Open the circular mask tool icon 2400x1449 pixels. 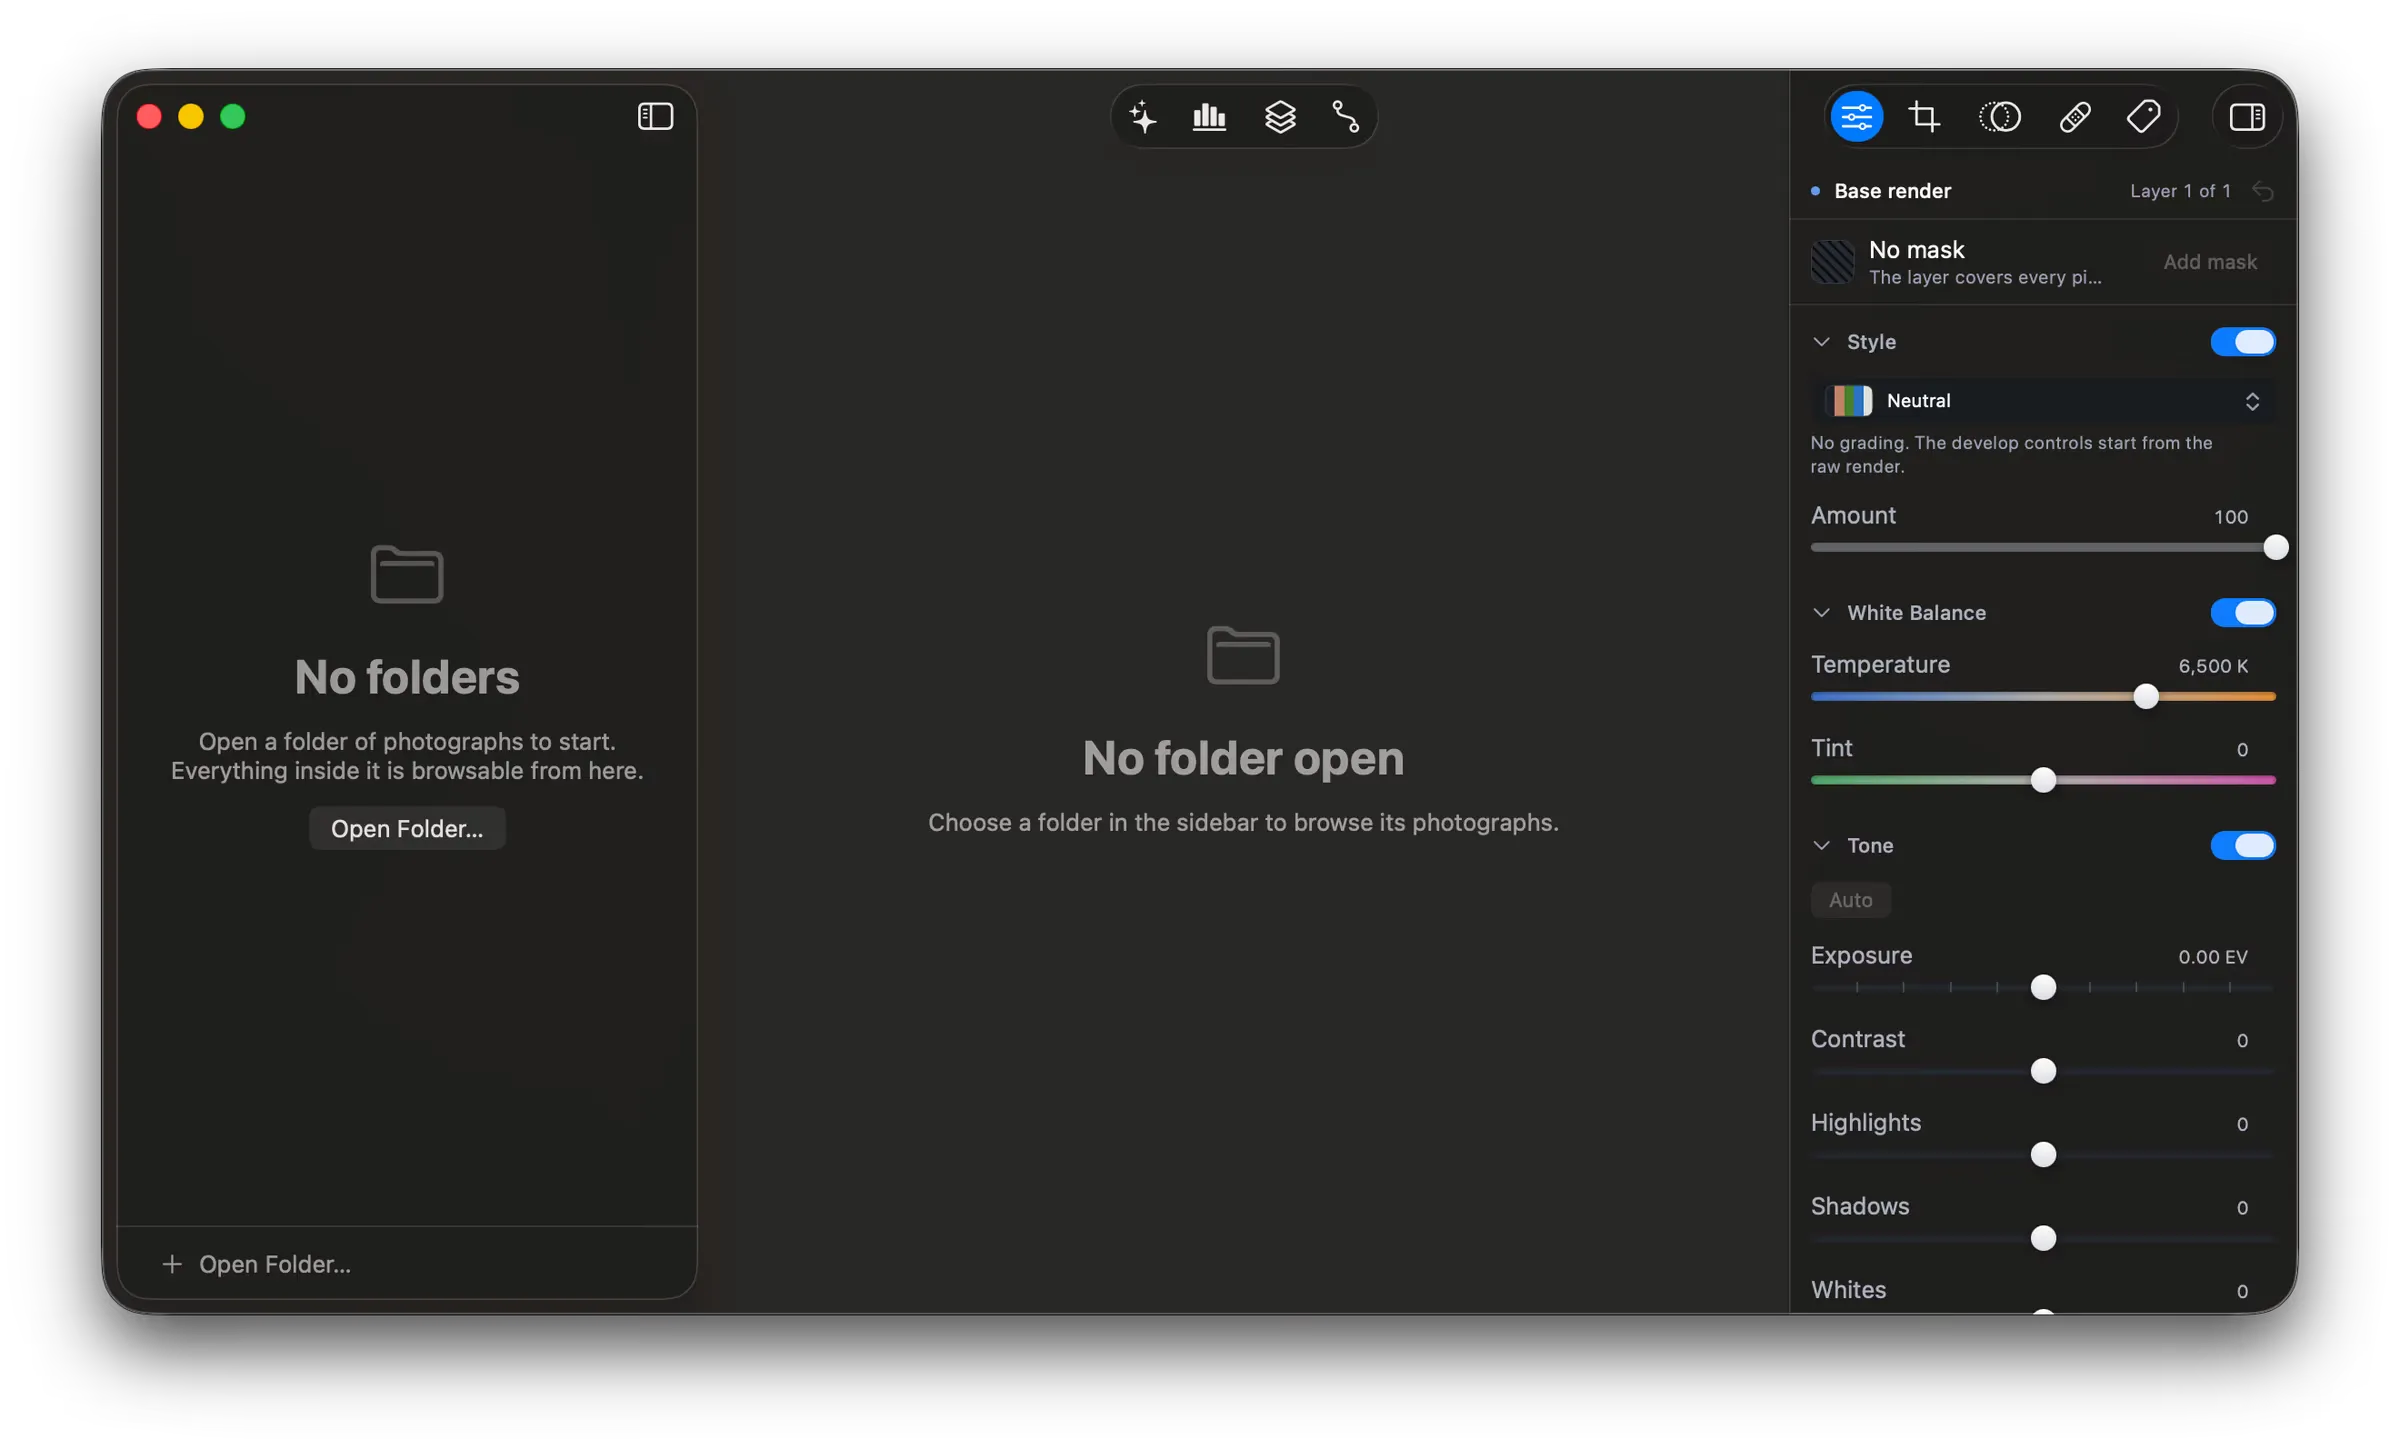click(x=1999, y=117)
